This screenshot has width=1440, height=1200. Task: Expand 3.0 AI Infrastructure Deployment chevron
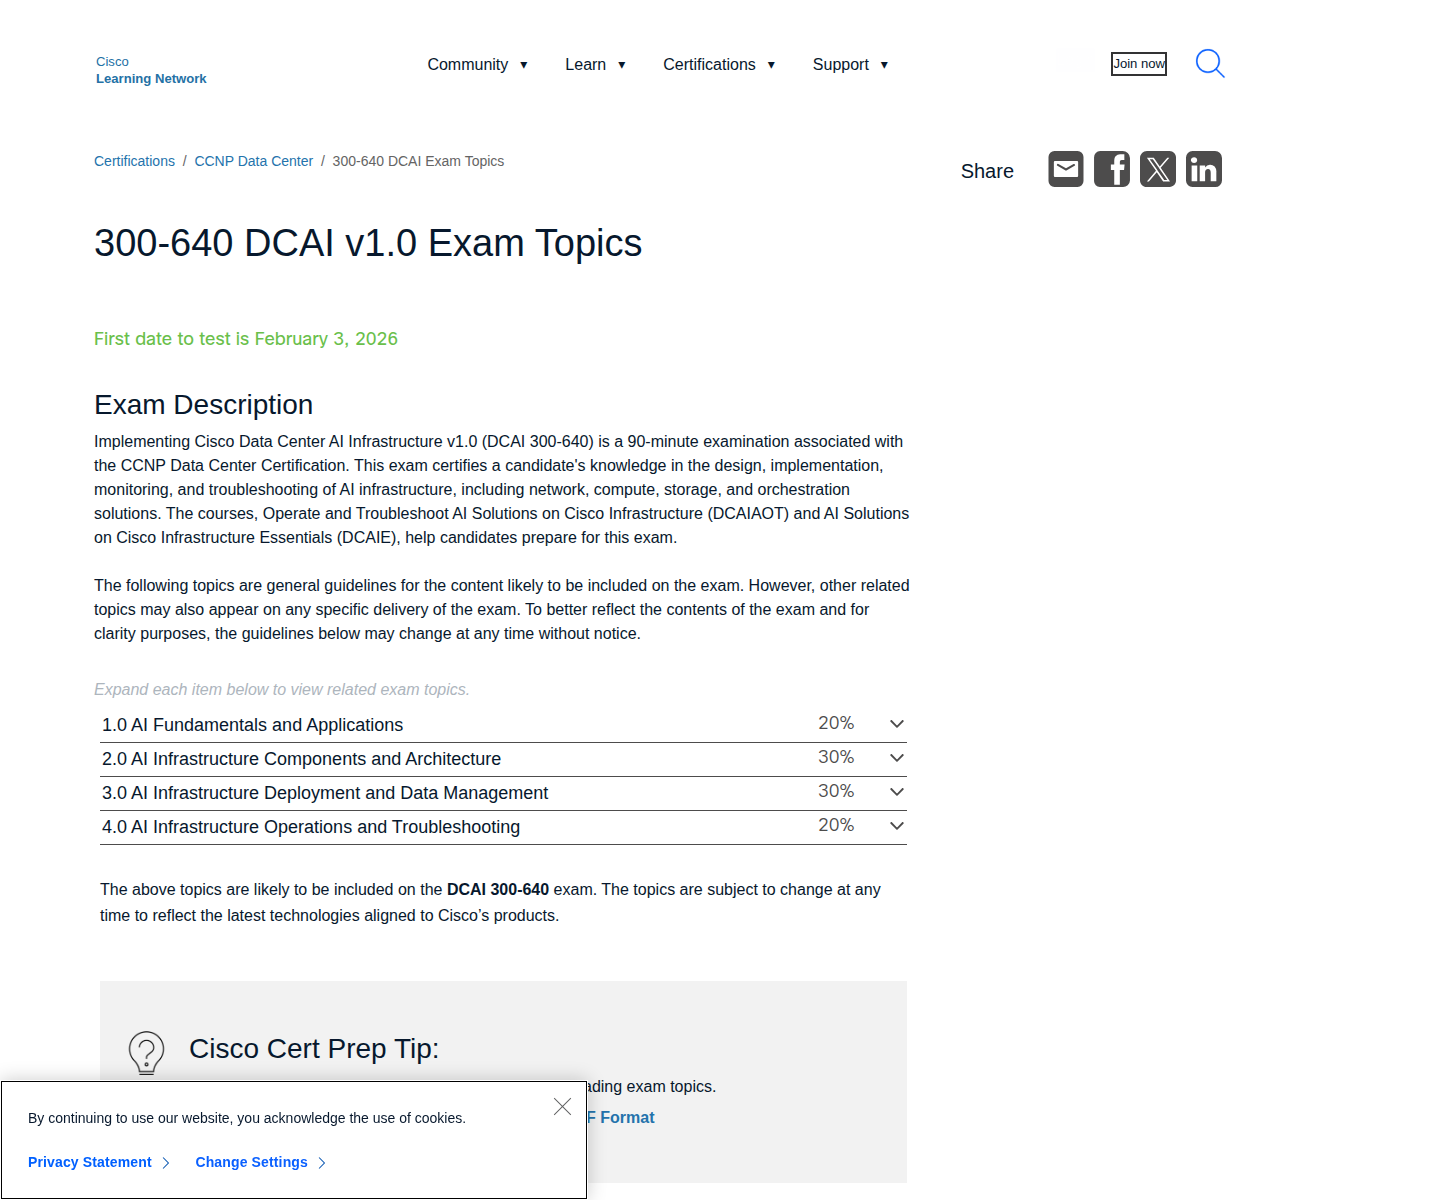[897, 792]
